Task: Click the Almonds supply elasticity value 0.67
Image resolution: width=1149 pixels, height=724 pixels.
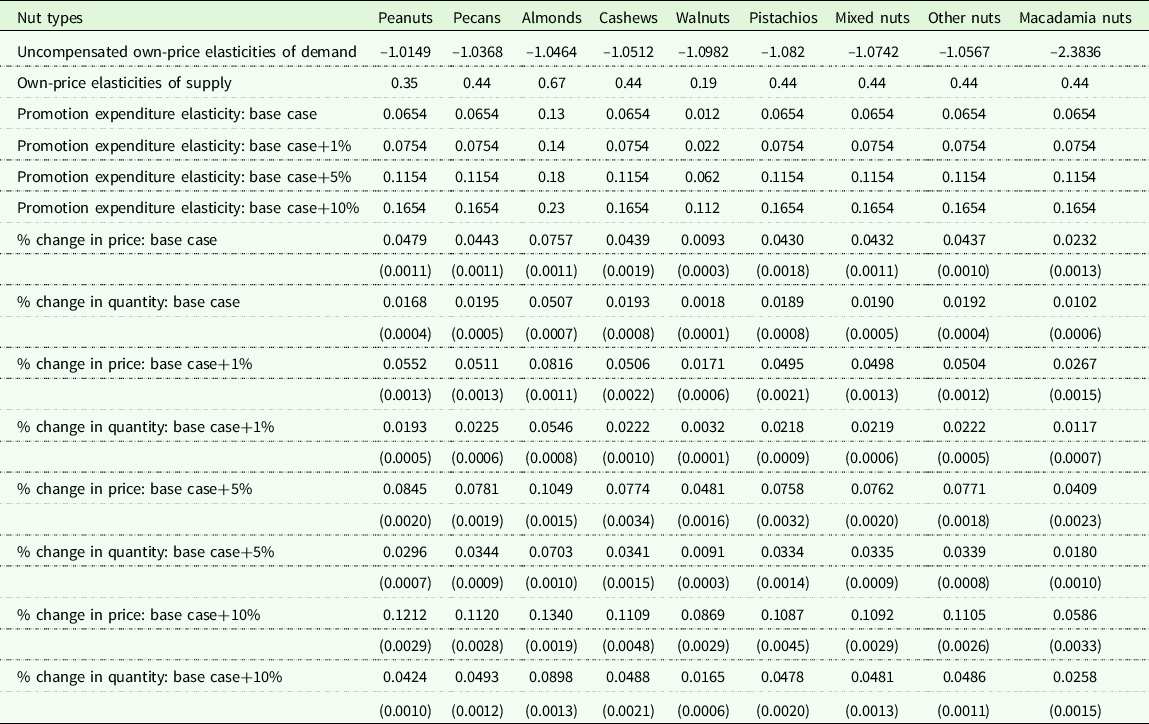Action: point(551,83)
